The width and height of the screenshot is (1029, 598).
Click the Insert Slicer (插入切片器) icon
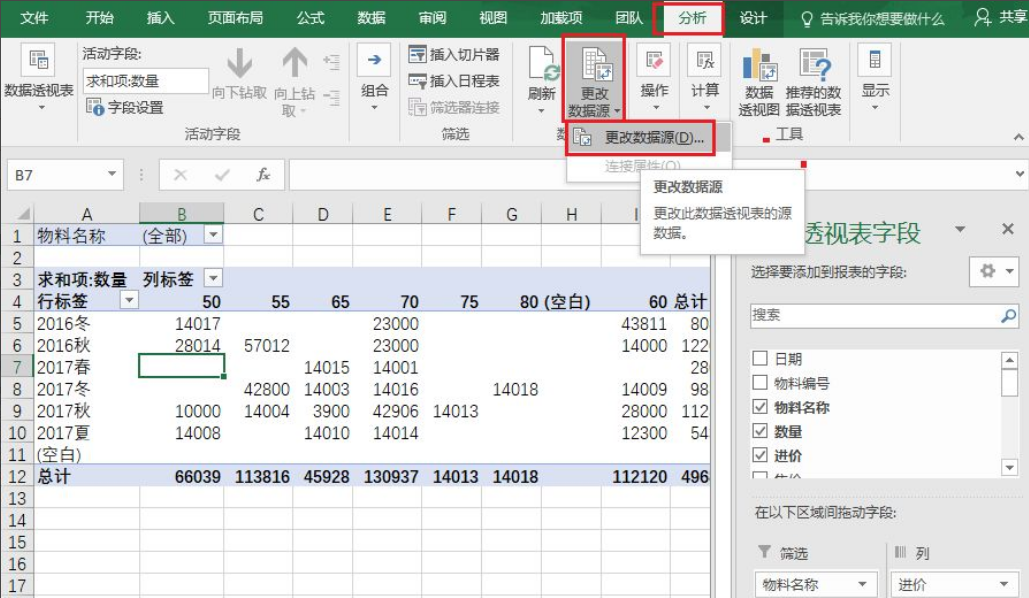coord(417,55)
